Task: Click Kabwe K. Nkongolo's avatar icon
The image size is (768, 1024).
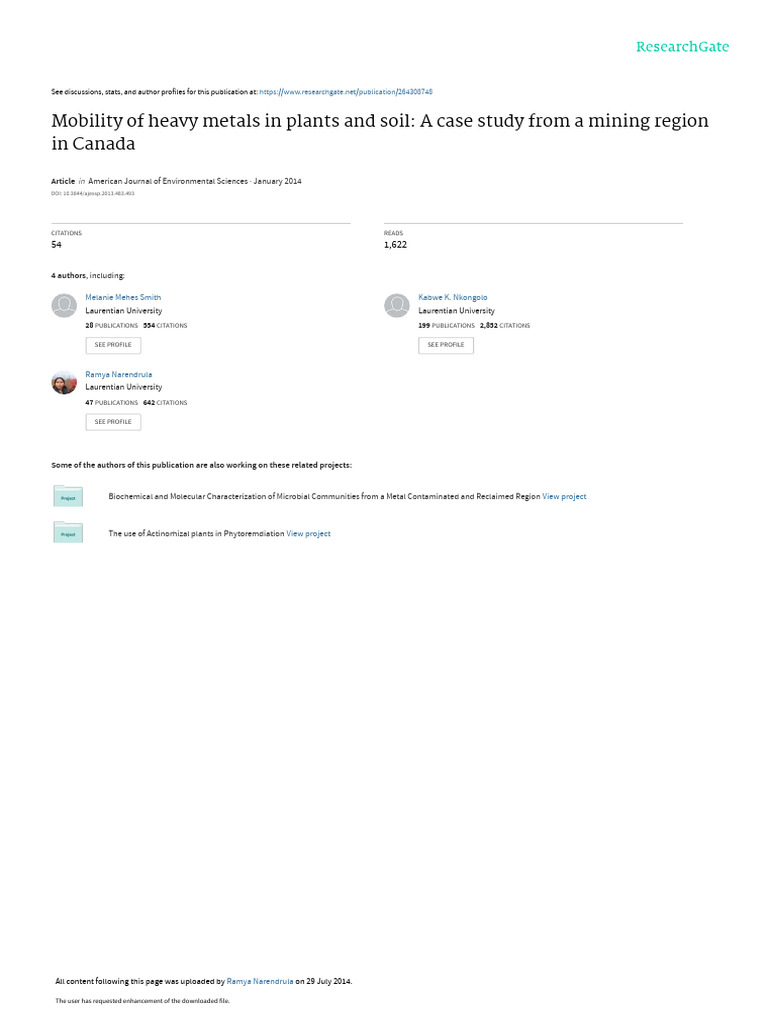Action: 396,306
